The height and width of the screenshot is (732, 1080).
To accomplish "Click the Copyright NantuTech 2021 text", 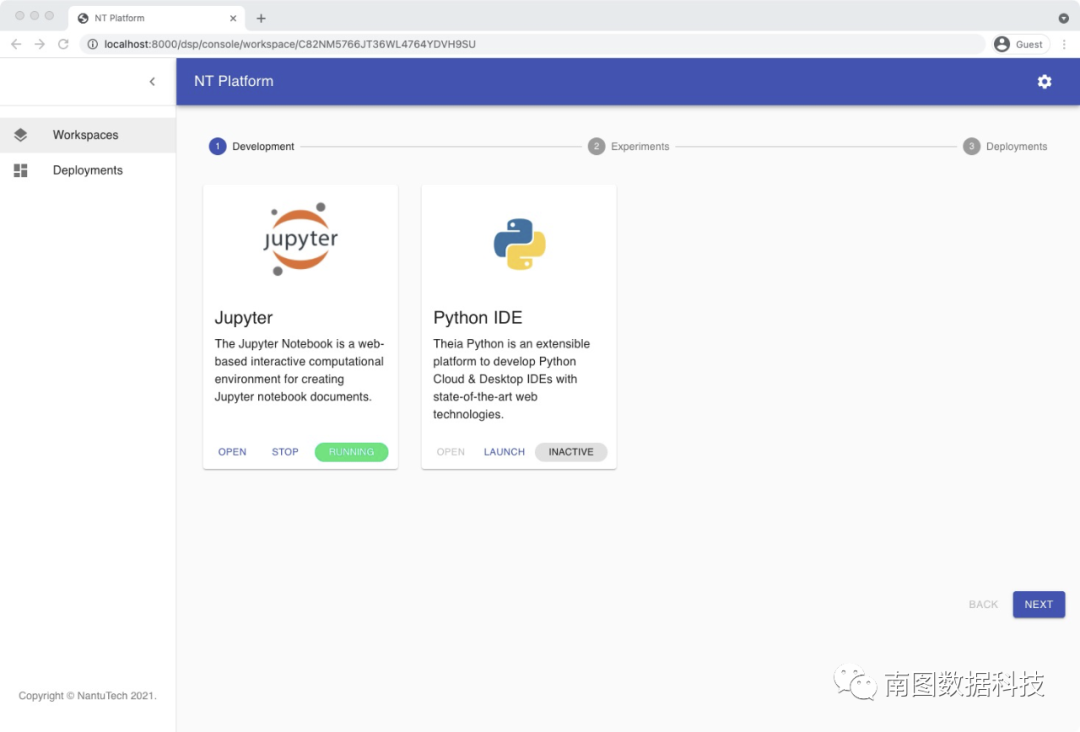I will tap(87, 696).
